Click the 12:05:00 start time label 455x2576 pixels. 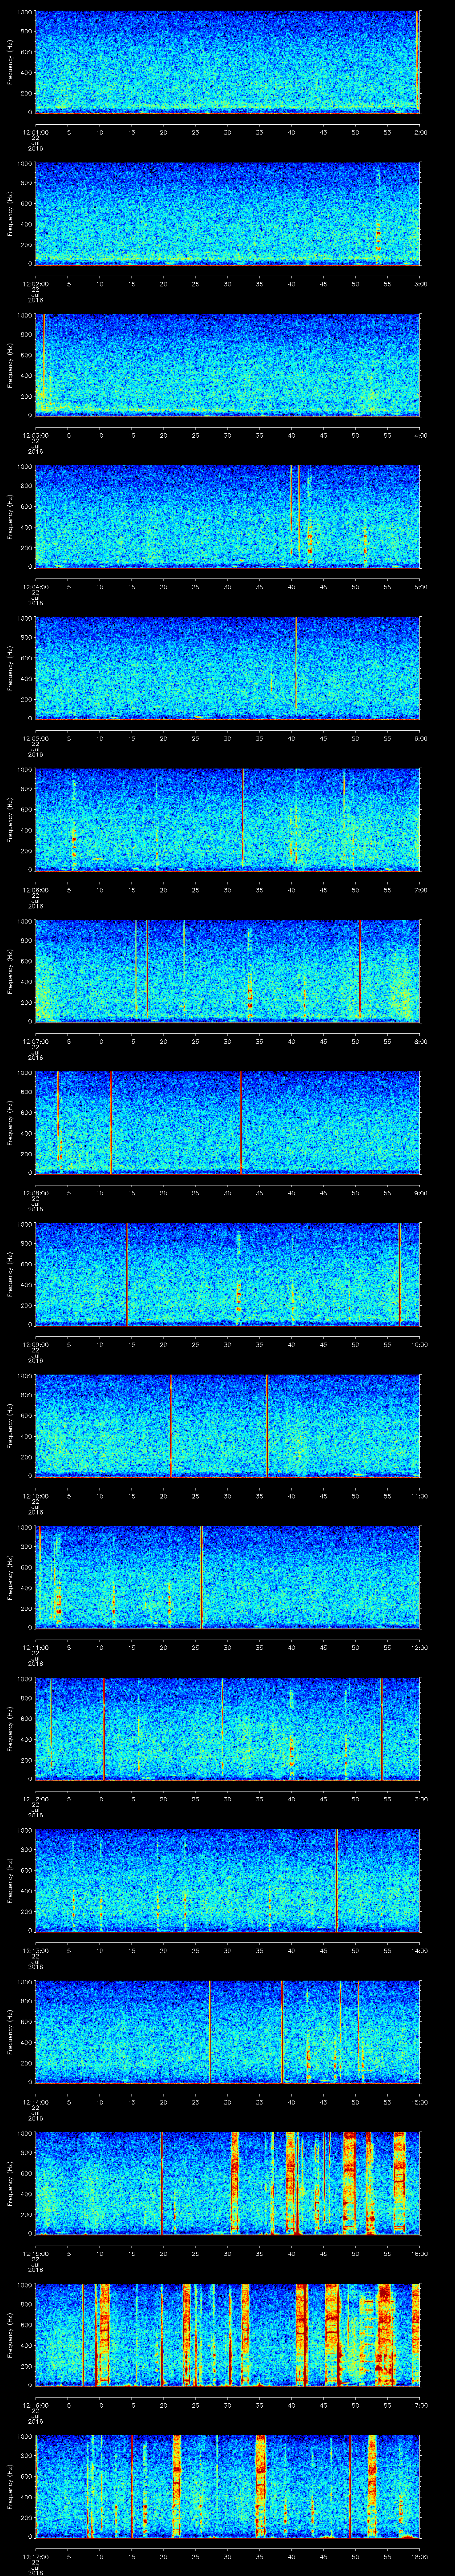tap(35, 738)
